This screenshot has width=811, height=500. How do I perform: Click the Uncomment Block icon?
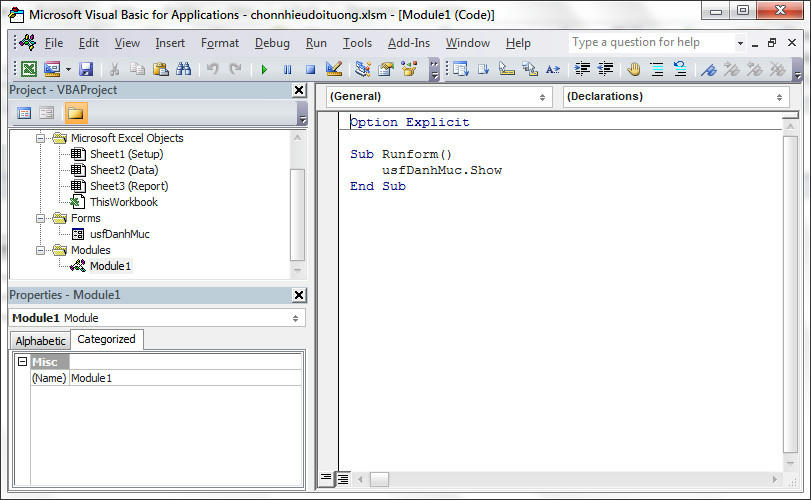680,69
